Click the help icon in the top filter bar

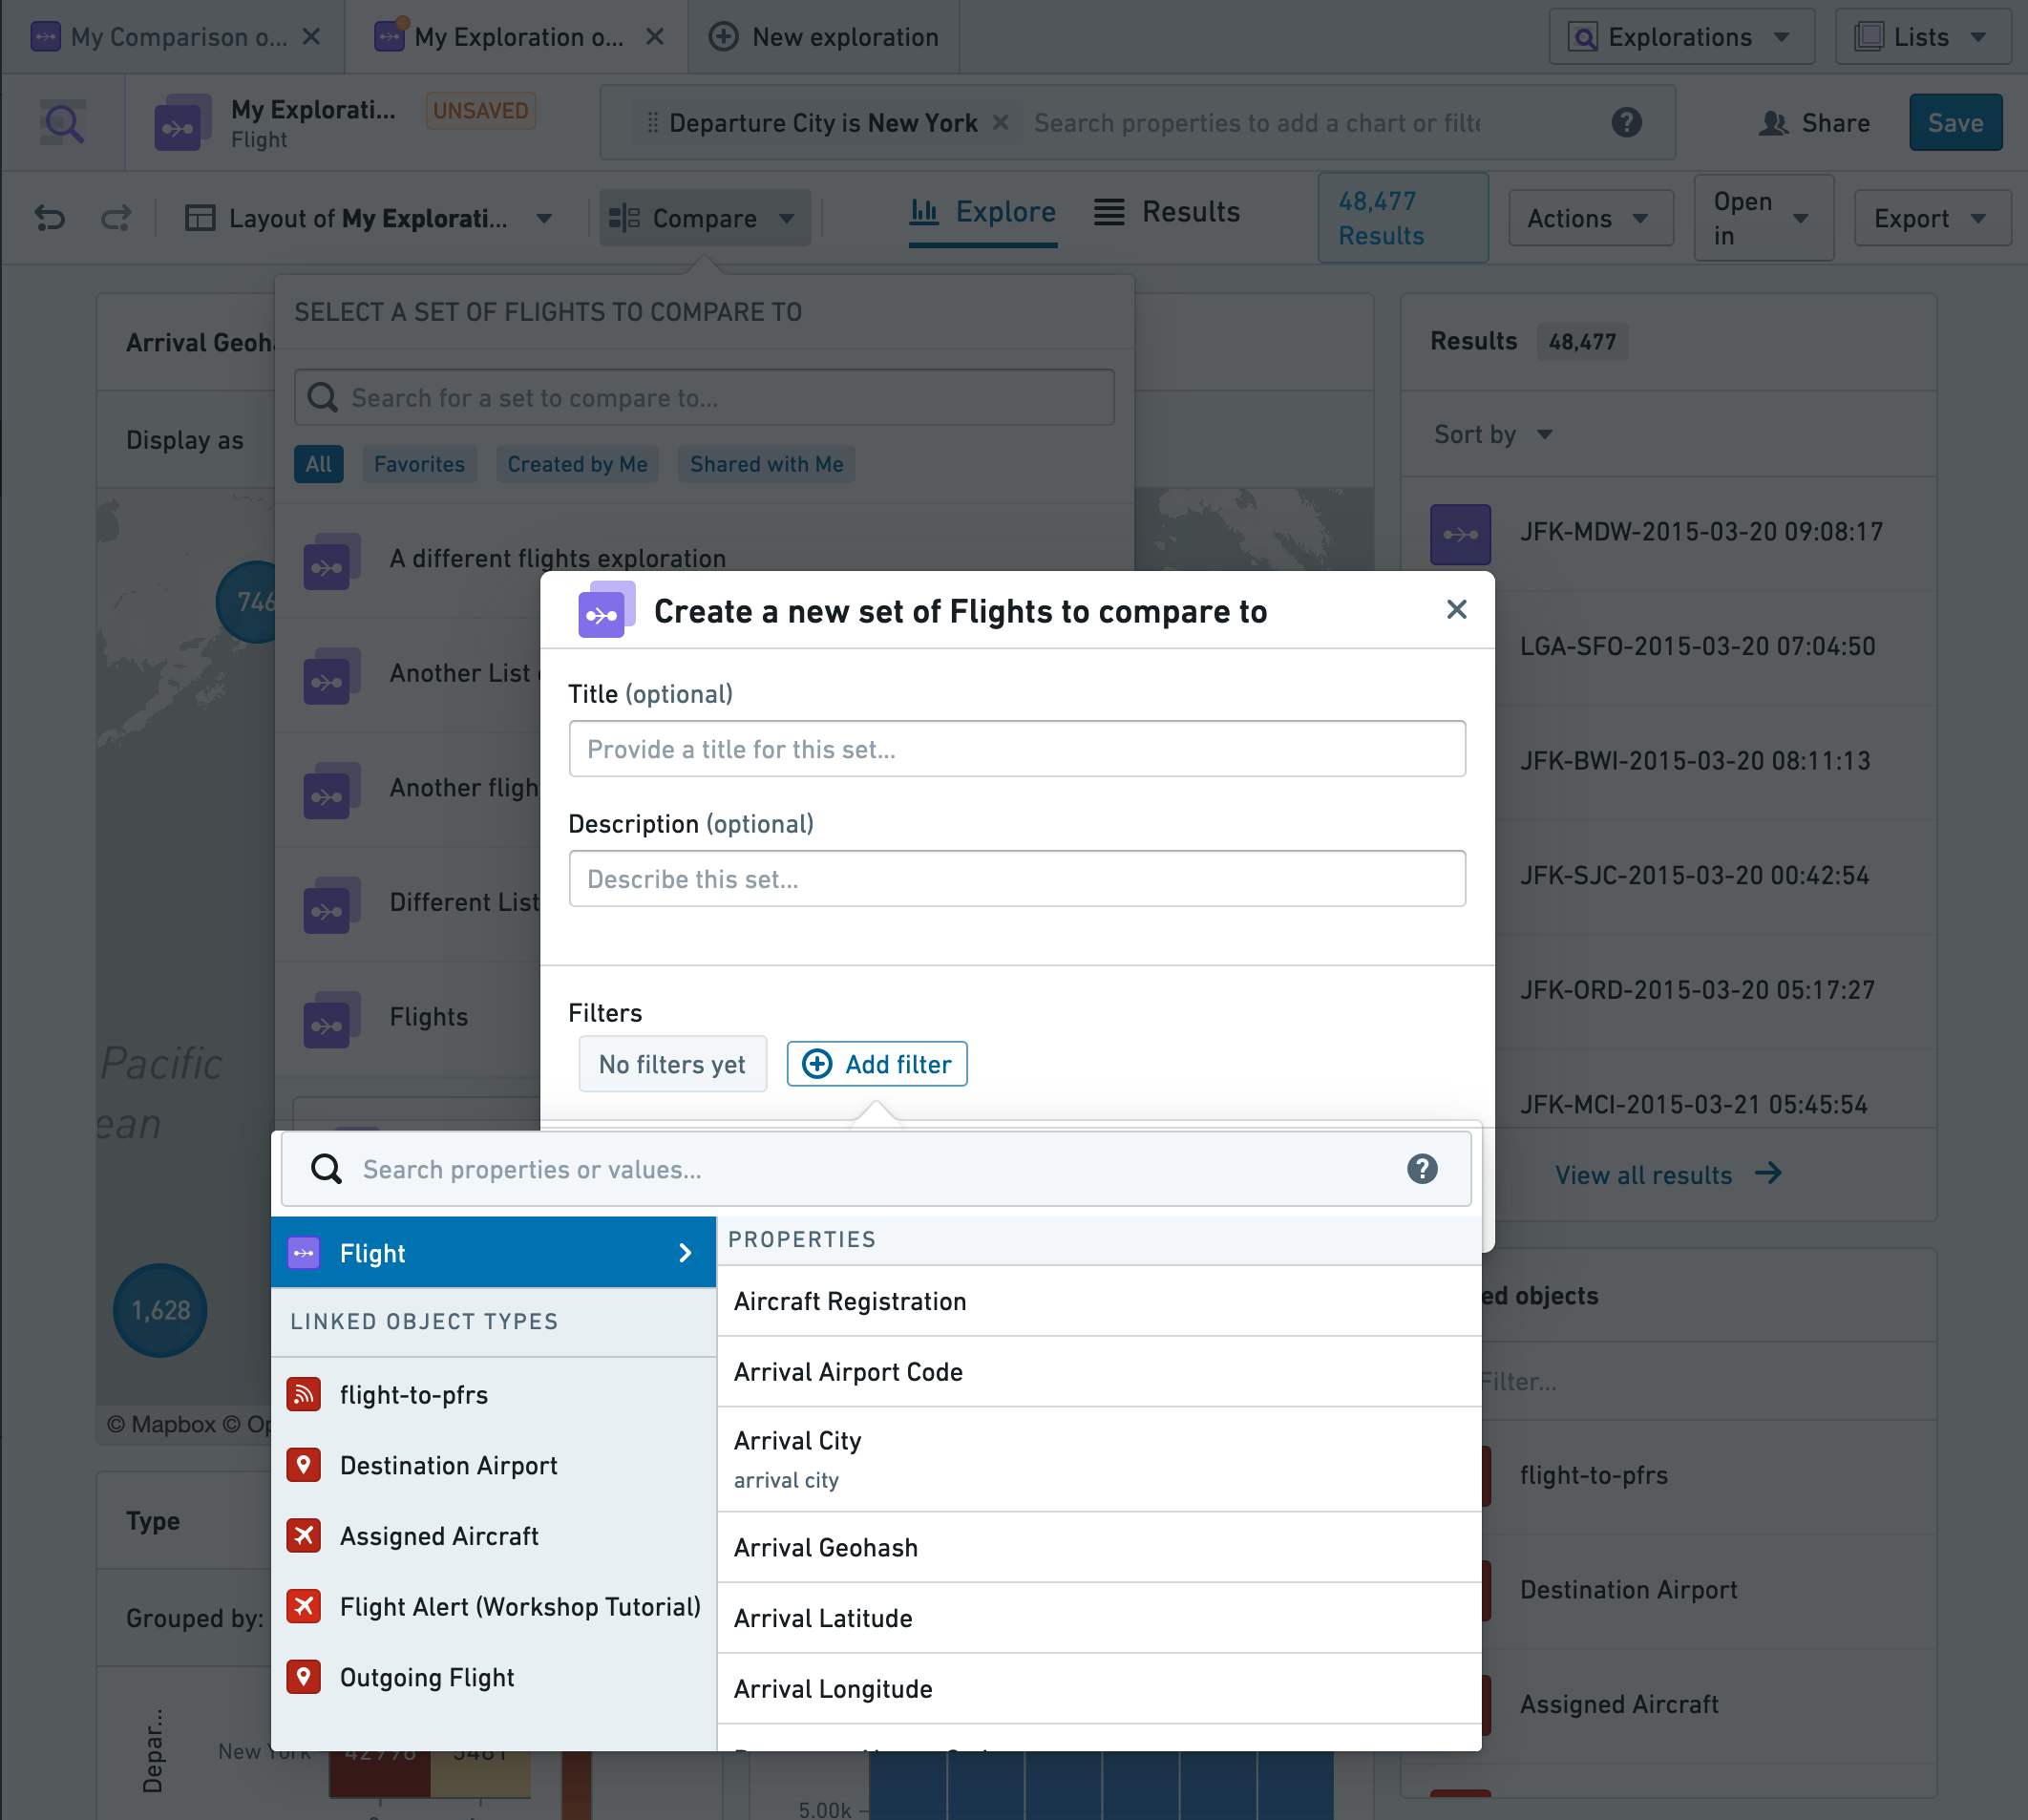[1627, 122]
